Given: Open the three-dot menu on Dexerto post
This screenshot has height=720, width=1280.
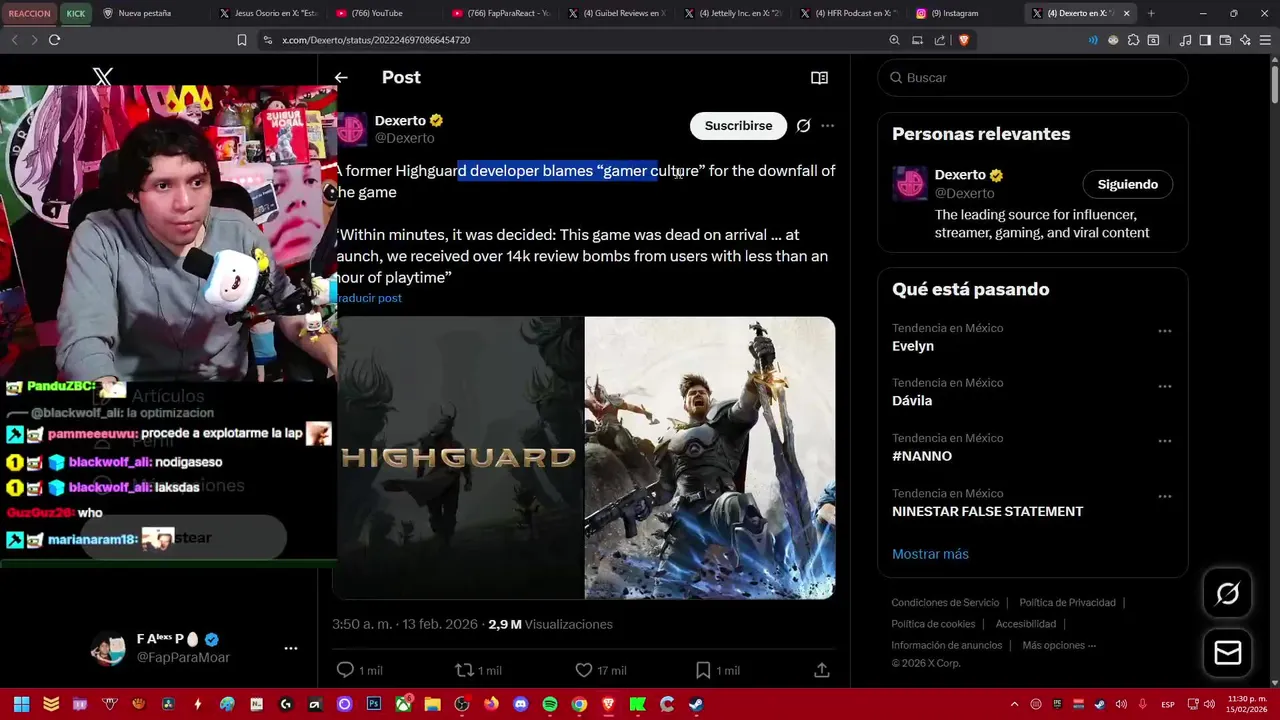Looking at the screenshot, I should point(827,126).
